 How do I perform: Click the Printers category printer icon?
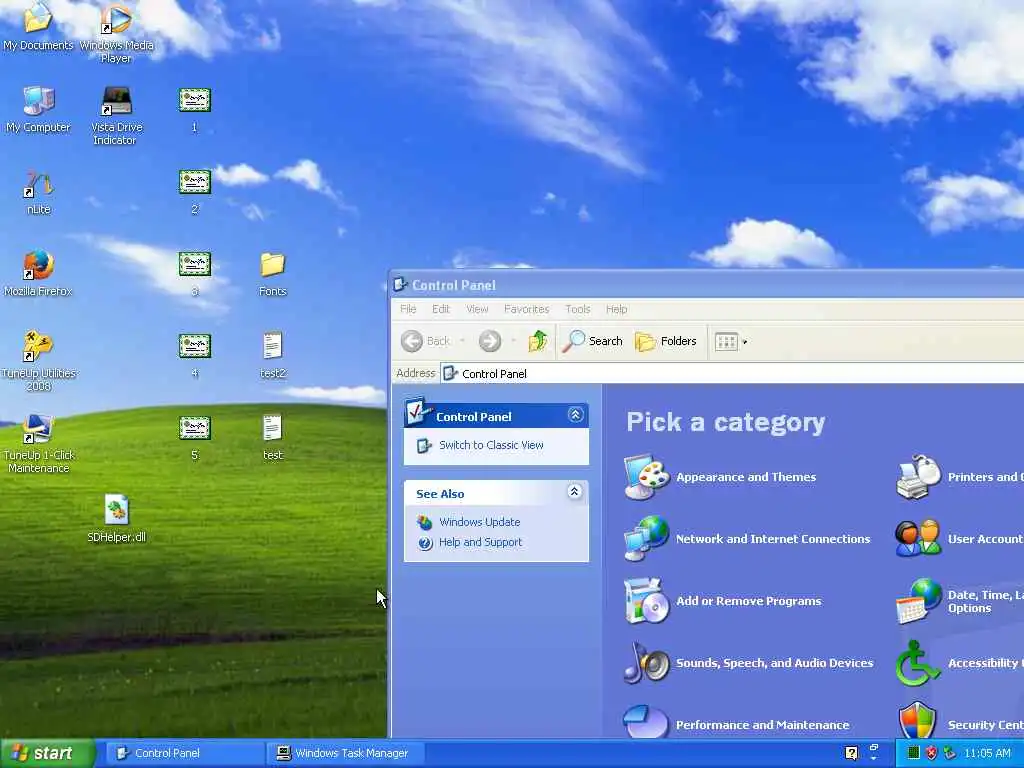click(918, 477)
